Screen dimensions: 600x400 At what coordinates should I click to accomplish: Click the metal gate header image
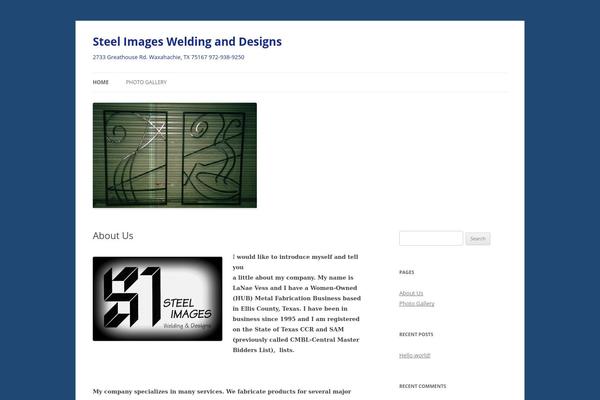[x=174, y=155]
